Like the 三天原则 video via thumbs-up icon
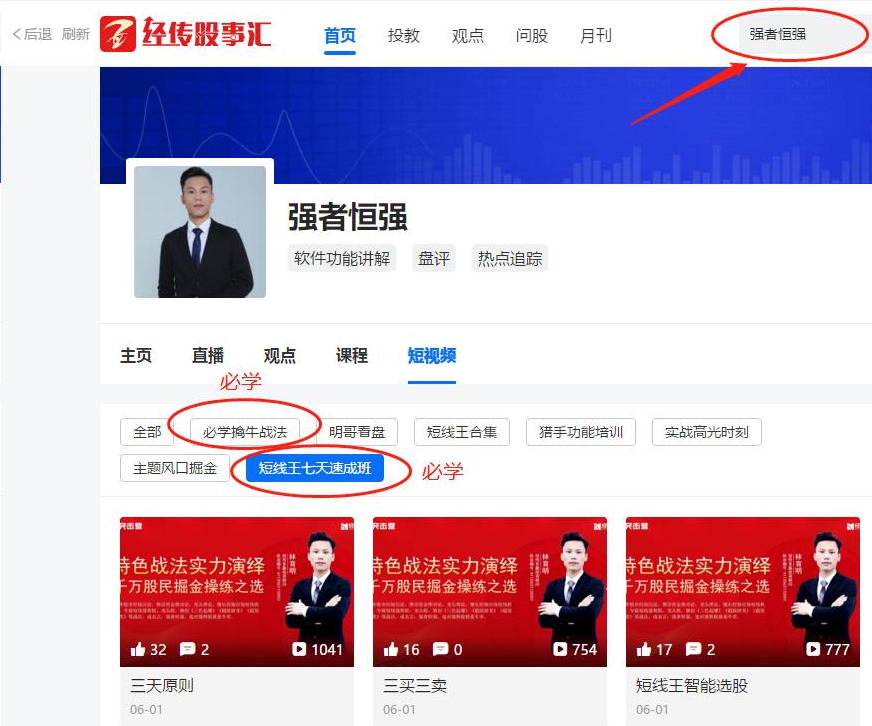 coord(138,649)
